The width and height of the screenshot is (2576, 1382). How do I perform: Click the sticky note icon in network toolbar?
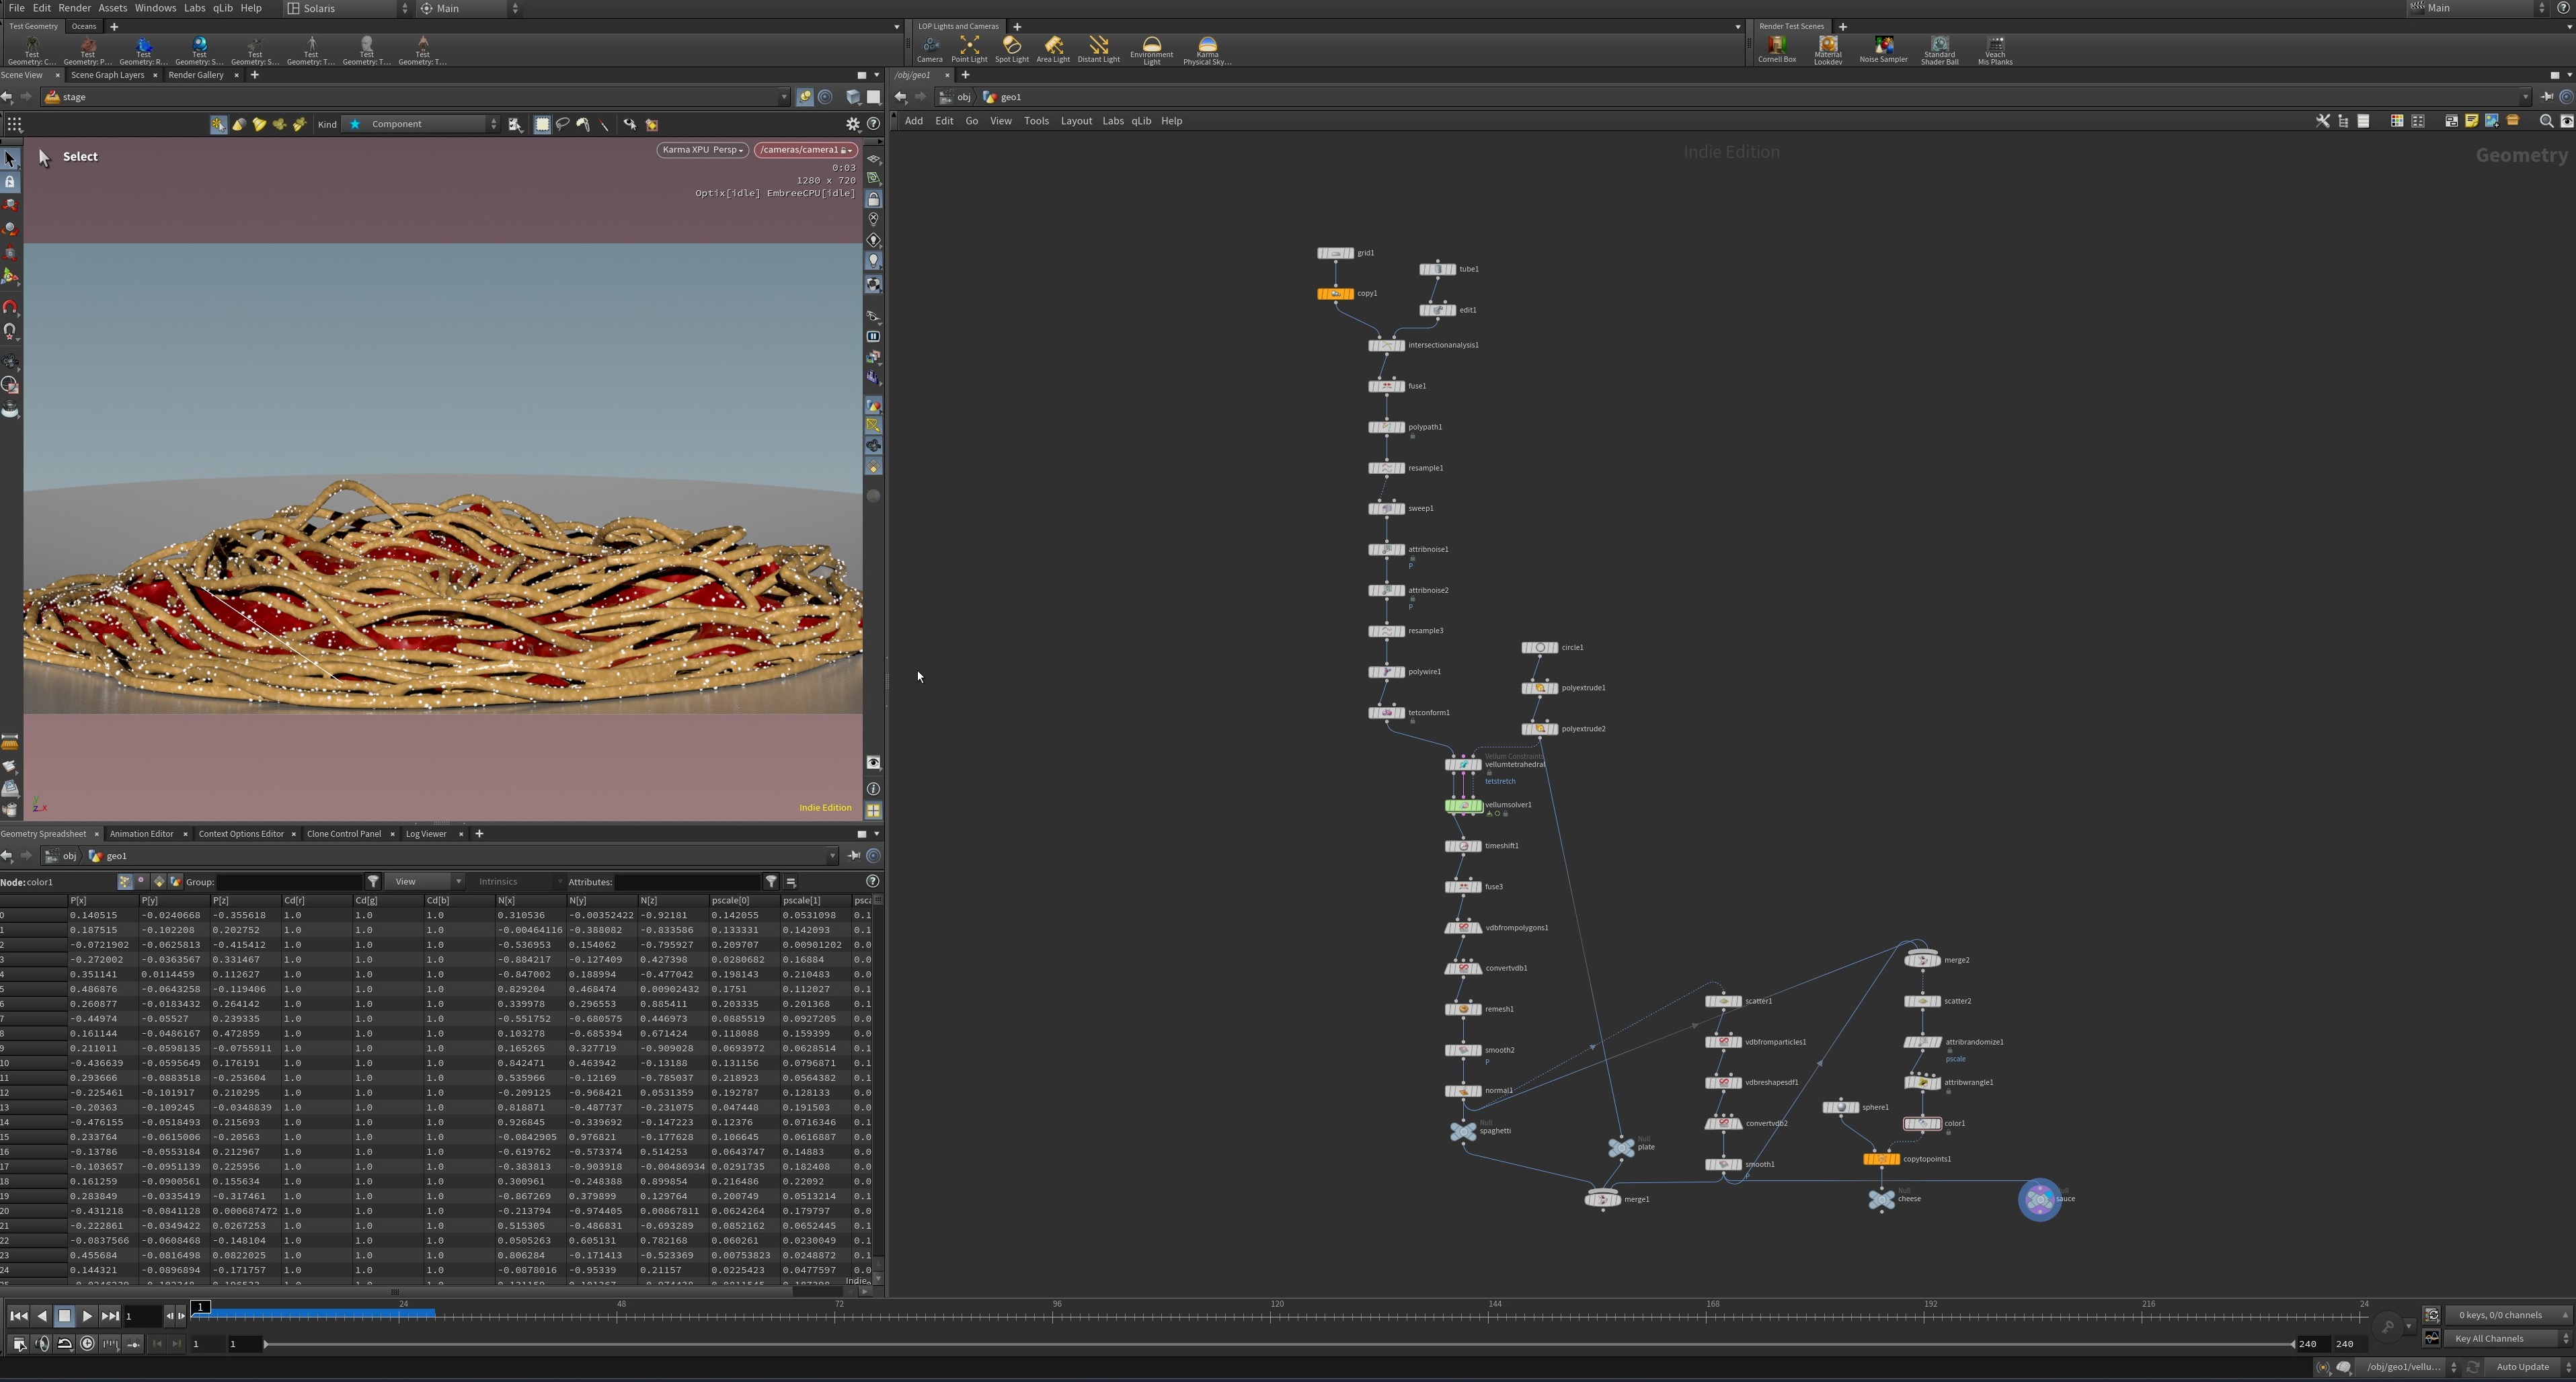[x=2471, y=121]
